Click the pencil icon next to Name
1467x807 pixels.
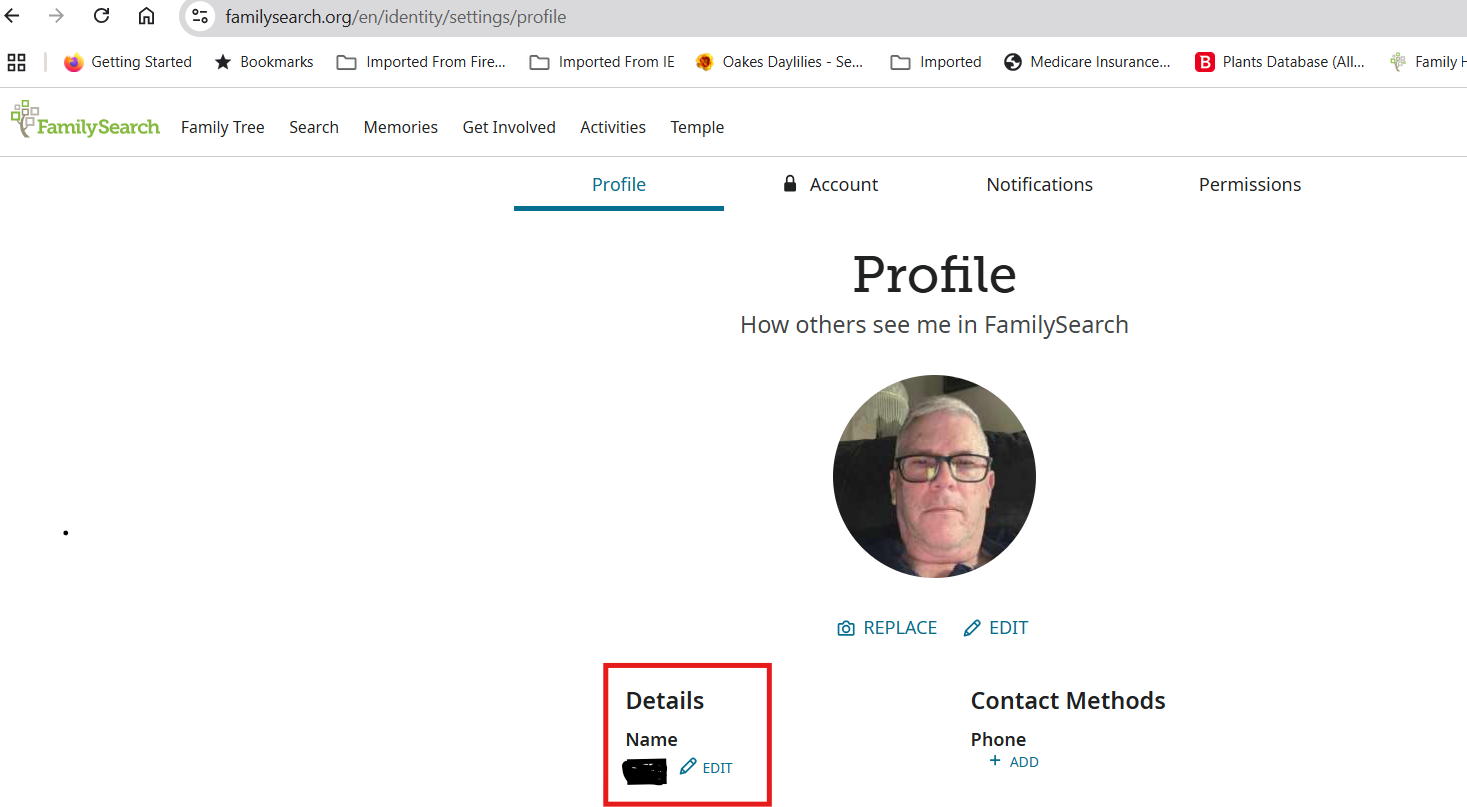pyautogui.click(x=688, y=766)
